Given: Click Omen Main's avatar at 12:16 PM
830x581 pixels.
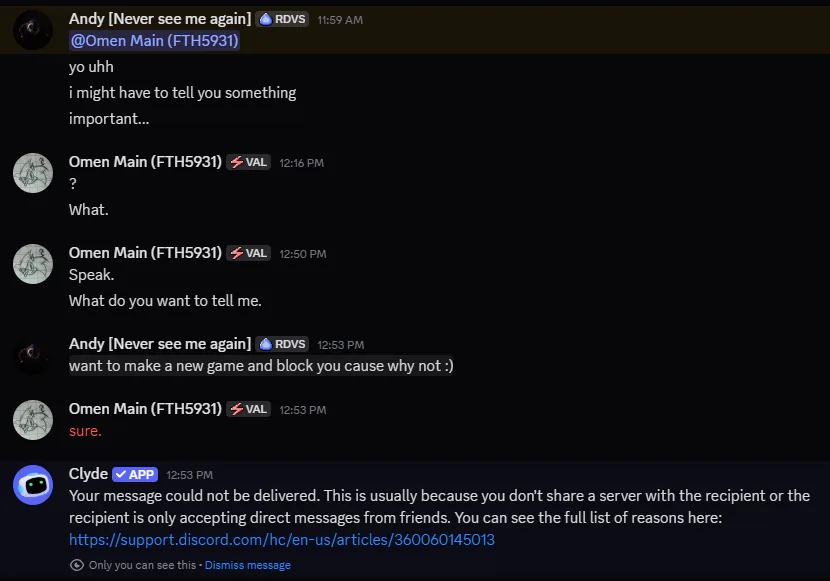Looking at the screenshot, I should (33, 173).
